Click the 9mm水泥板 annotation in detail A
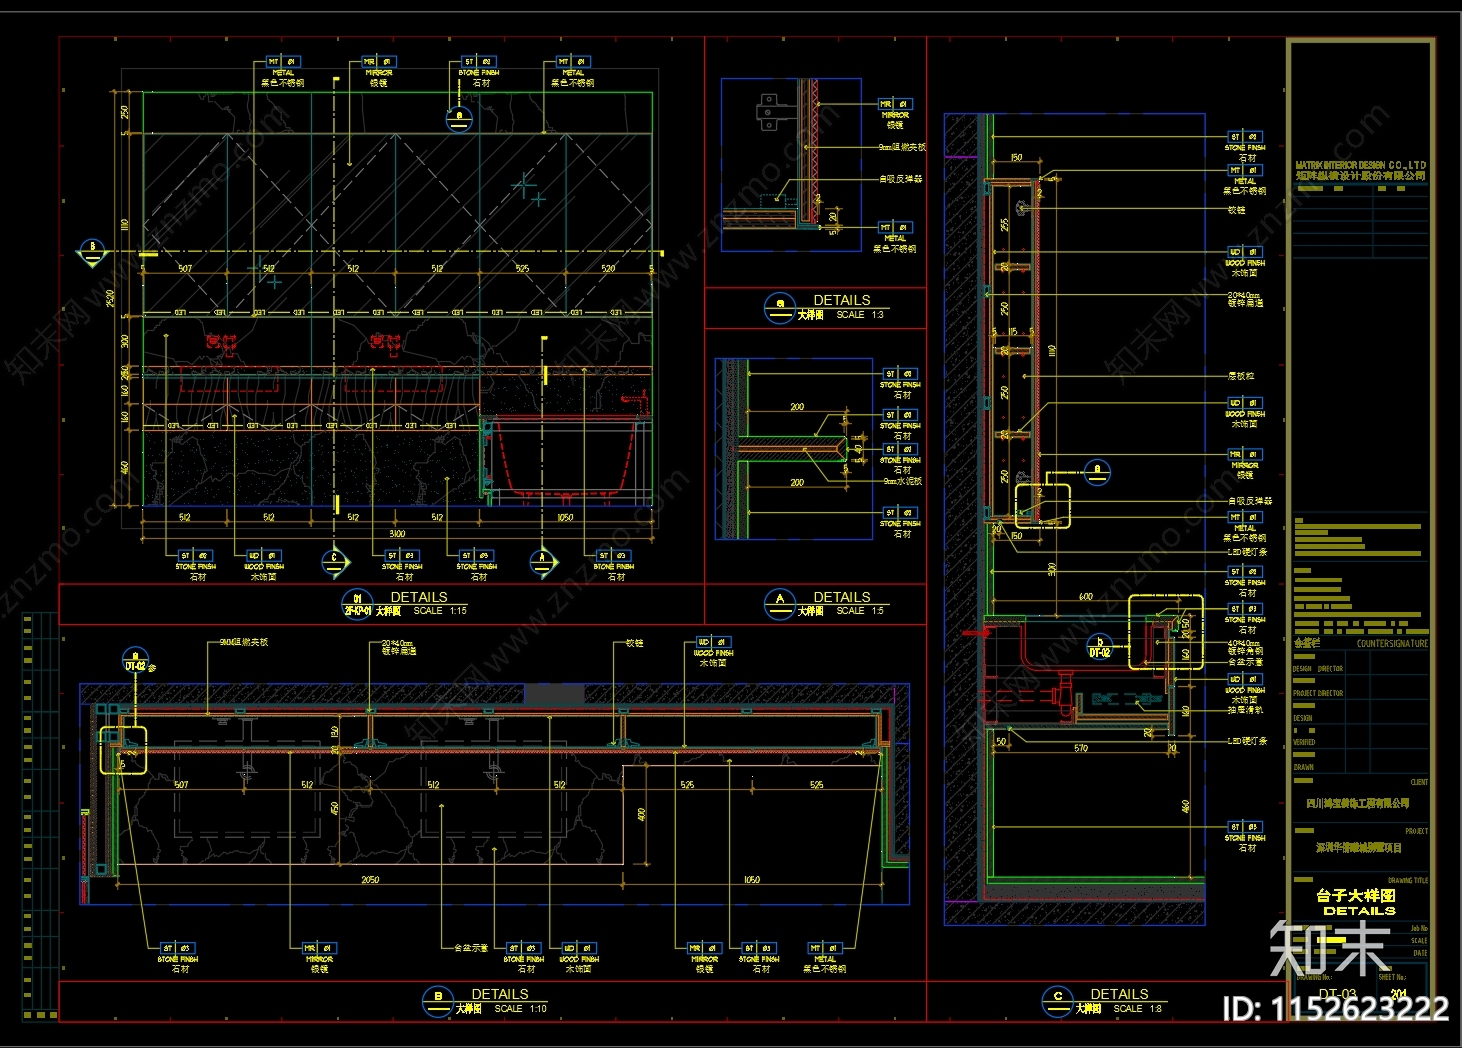Image resolution: width=1462 pixels, height=1048 pixels. (x=903, y=481)
